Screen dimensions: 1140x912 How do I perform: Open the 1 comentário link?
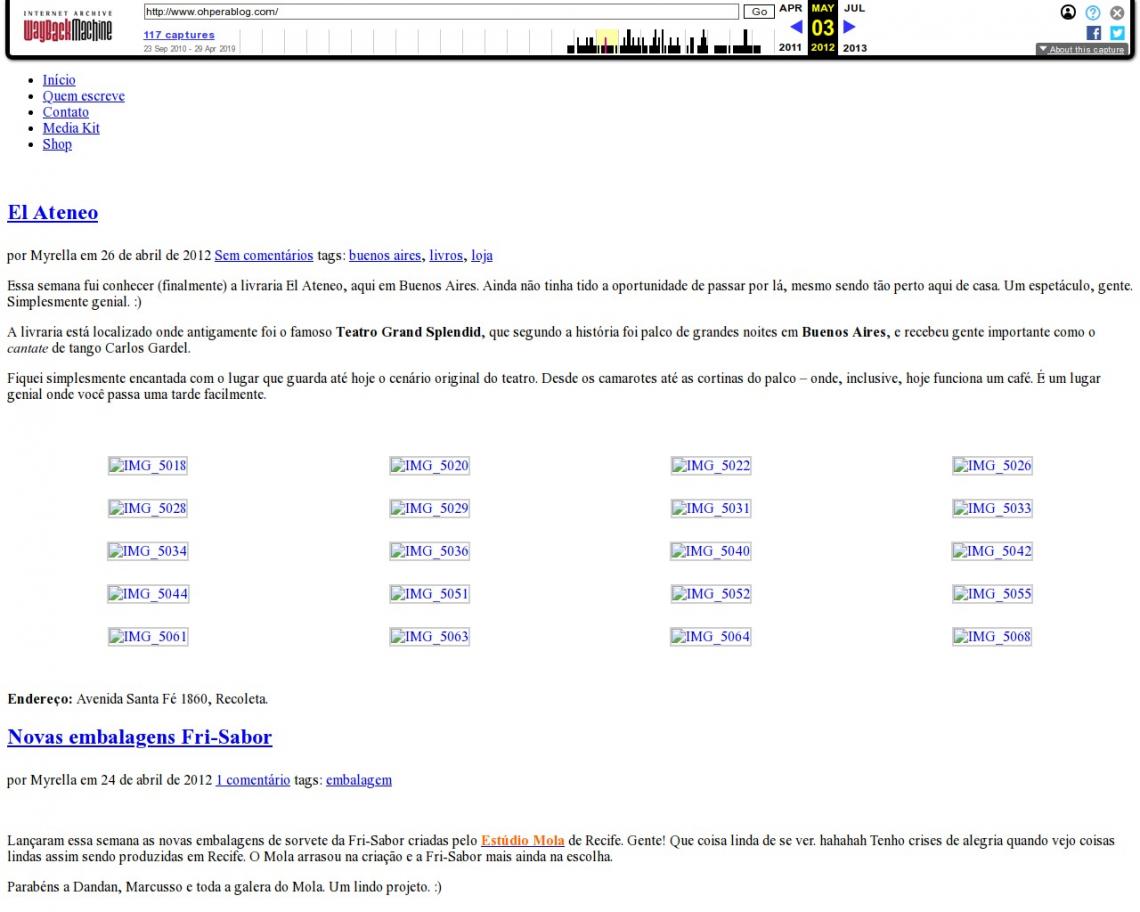coord(253,780)
